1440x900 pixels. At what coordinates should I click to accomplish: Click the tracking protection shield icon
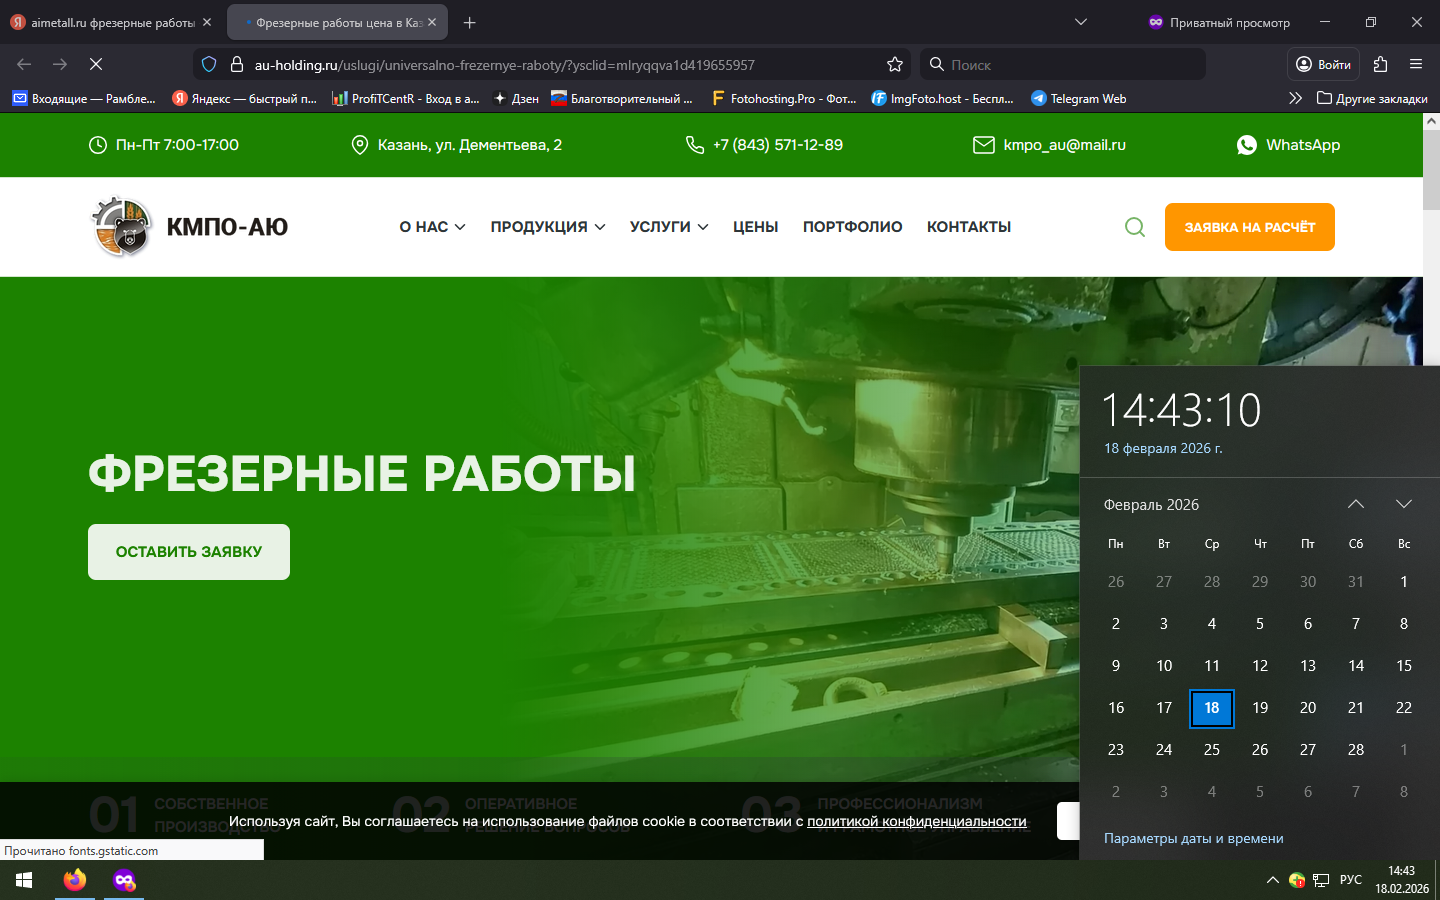pos(209,65)
